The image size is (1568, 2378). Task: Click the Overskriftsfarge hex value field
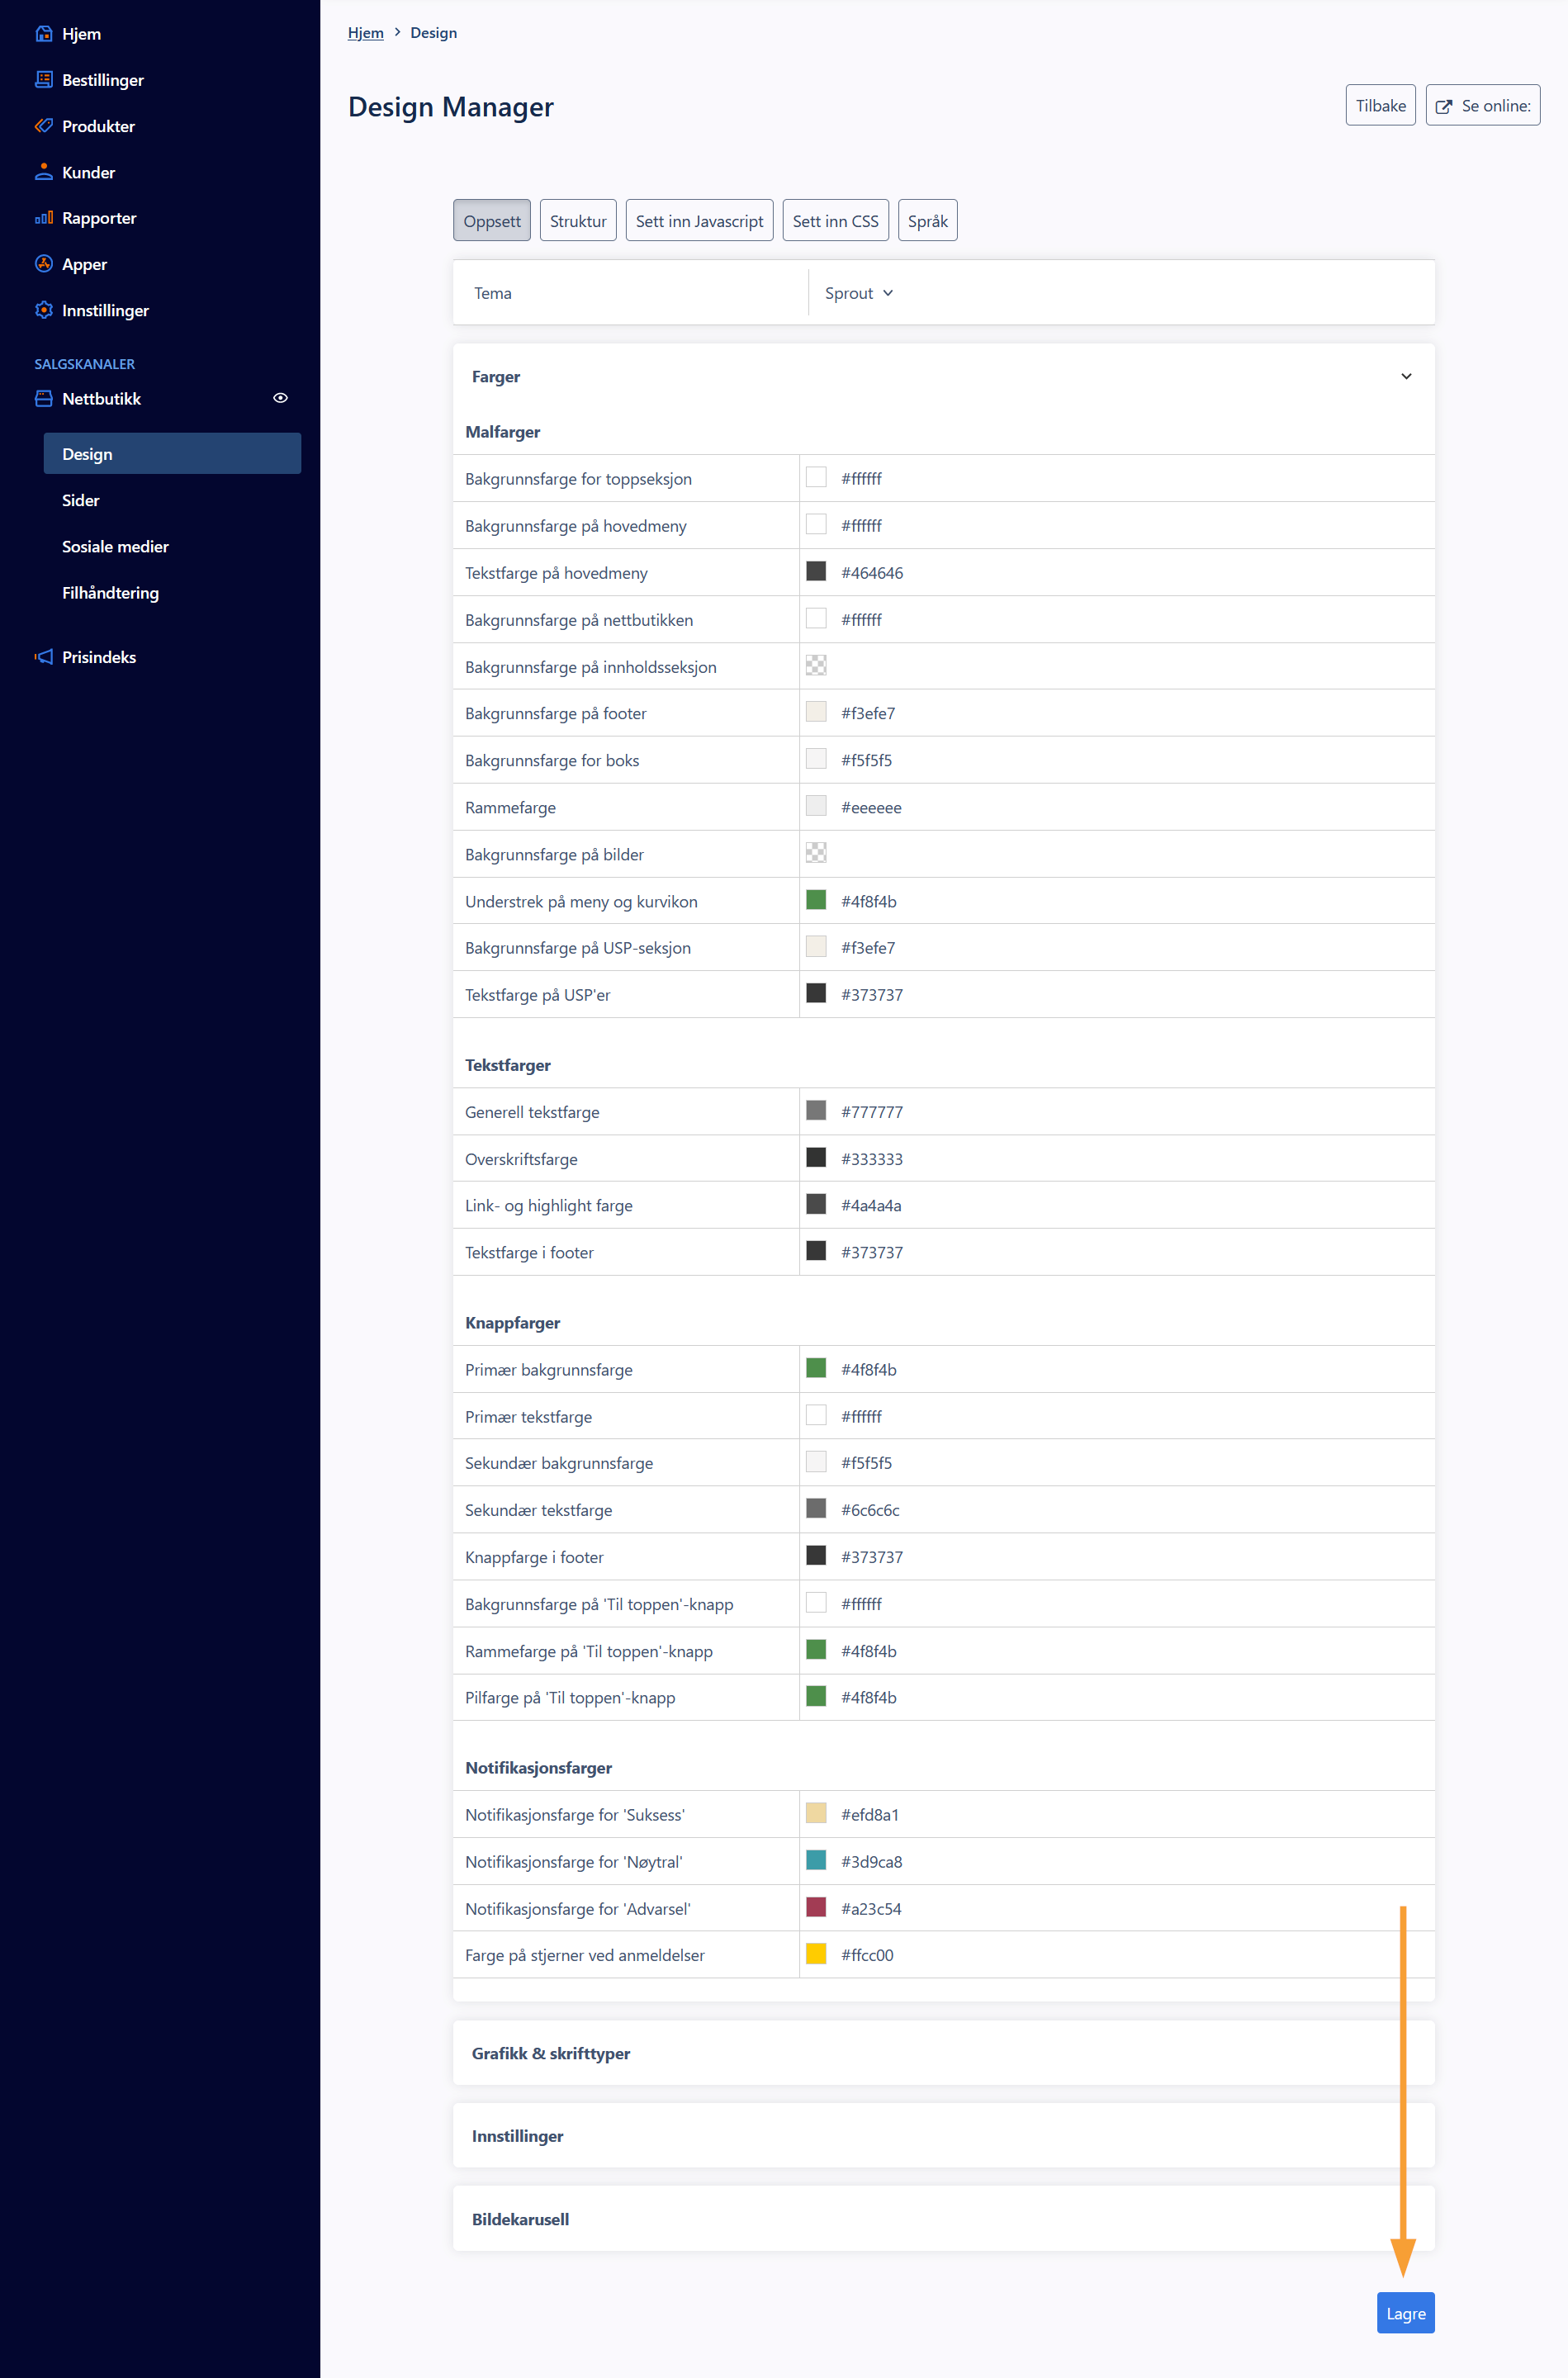pyautogui.click(x=871, y=1159)
